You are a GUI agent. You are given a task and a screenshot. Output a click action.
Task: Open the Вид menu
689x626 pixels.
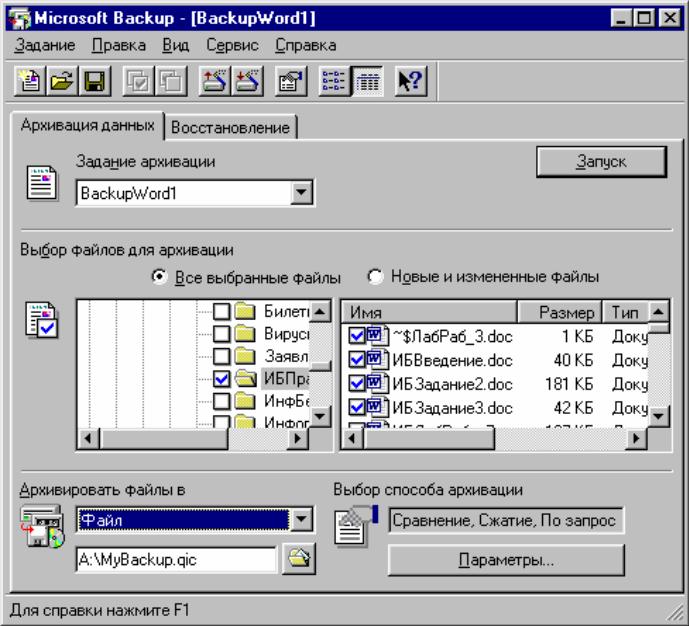pyautogui.click(x=175, y=45)
